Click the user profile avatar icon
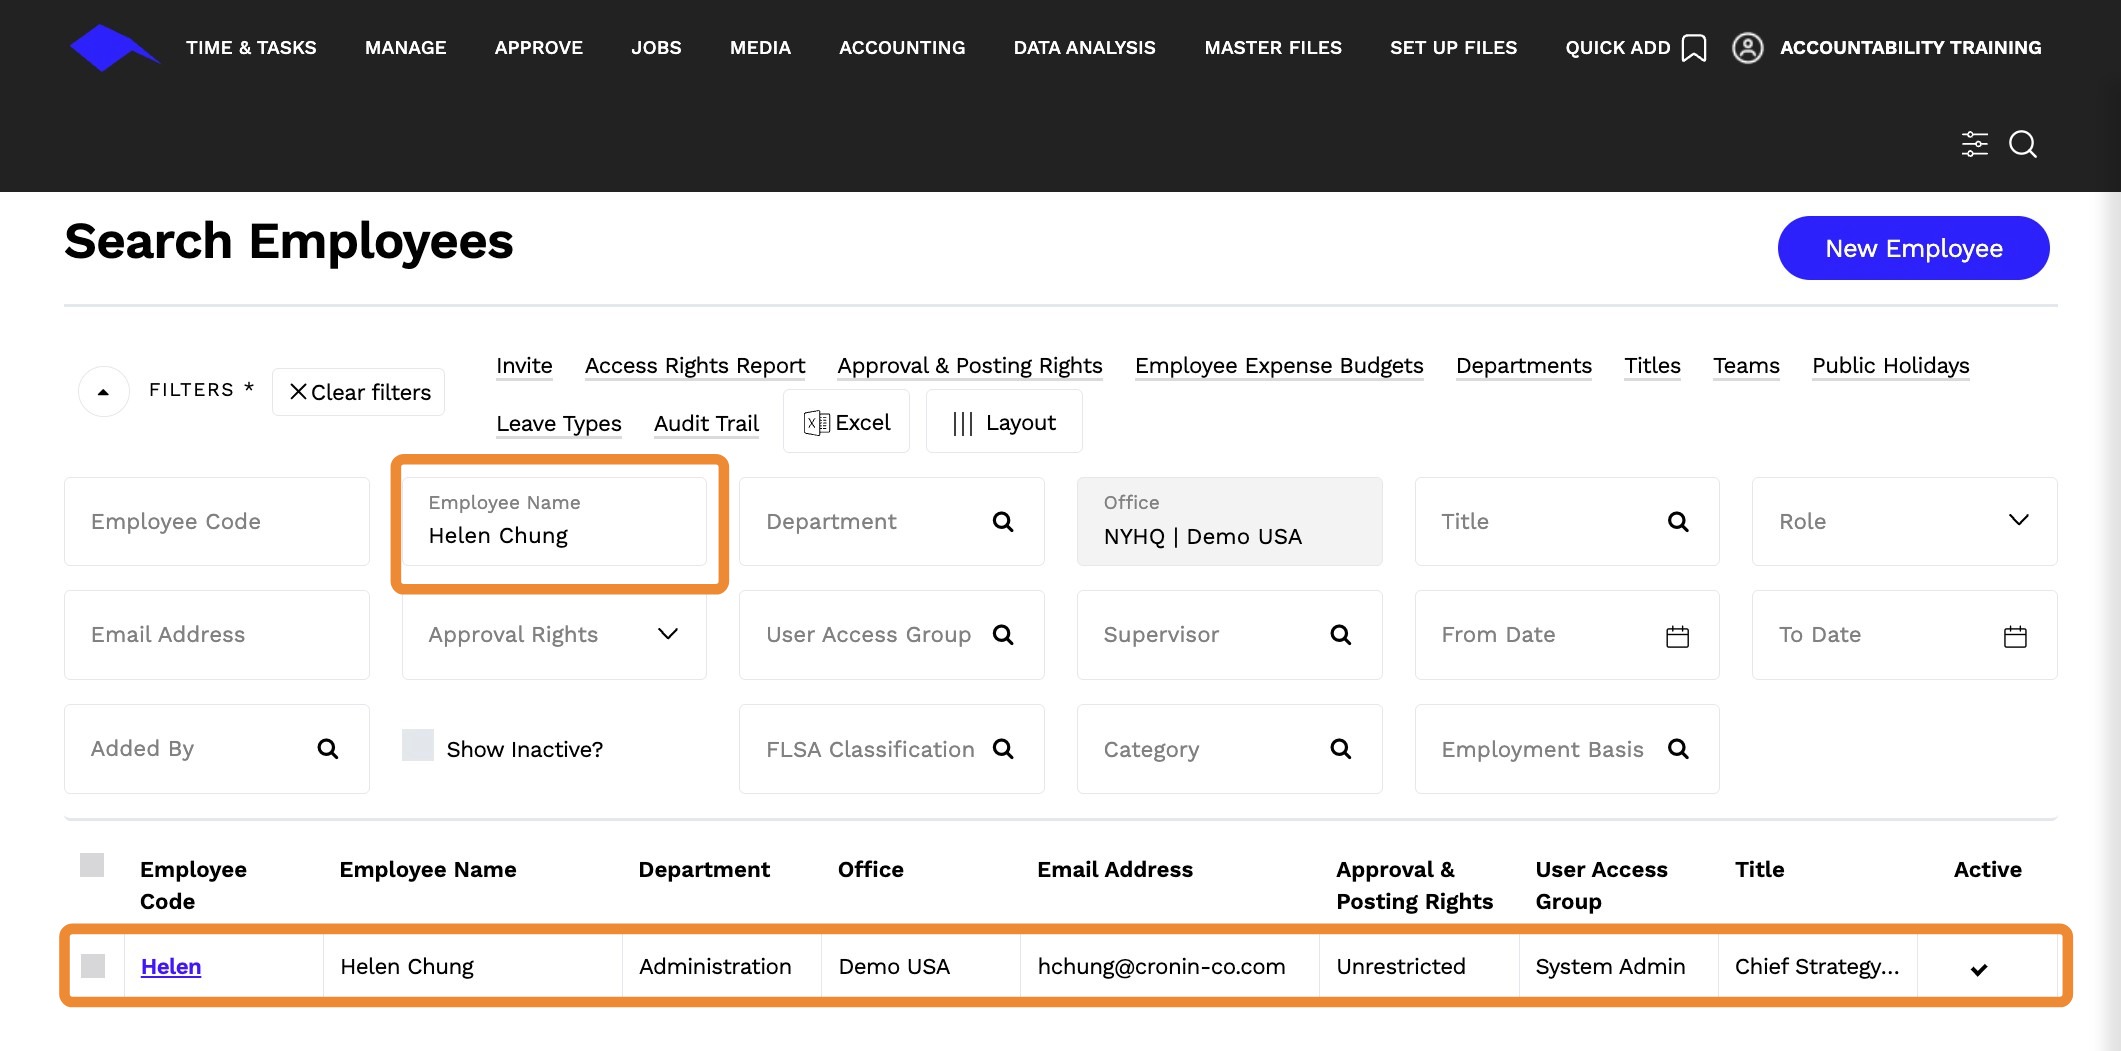This screenshot has width=2121, height=1051. click(1747, 48)
